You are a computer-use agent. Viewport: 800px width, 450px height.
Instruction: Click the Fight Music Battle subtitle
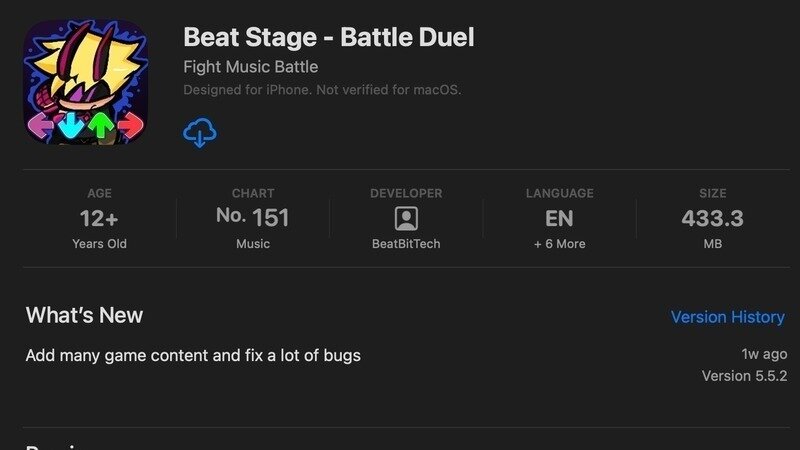250,67
